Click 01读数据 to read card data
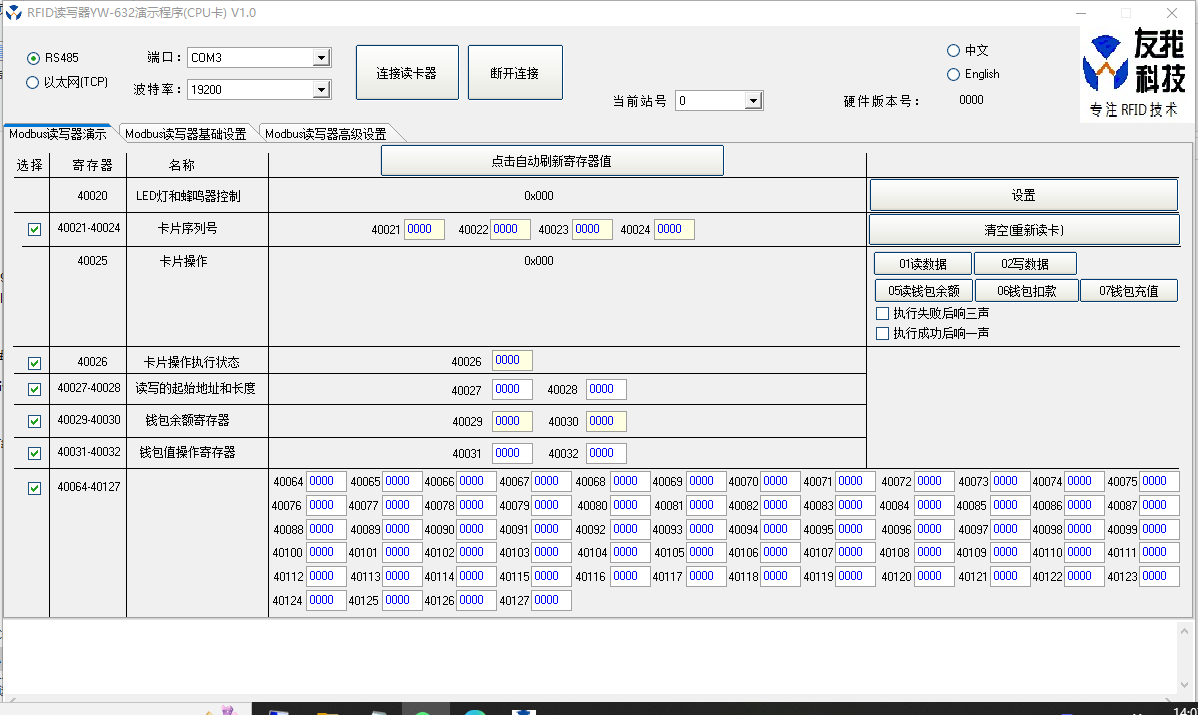 (x=921, y=262)
